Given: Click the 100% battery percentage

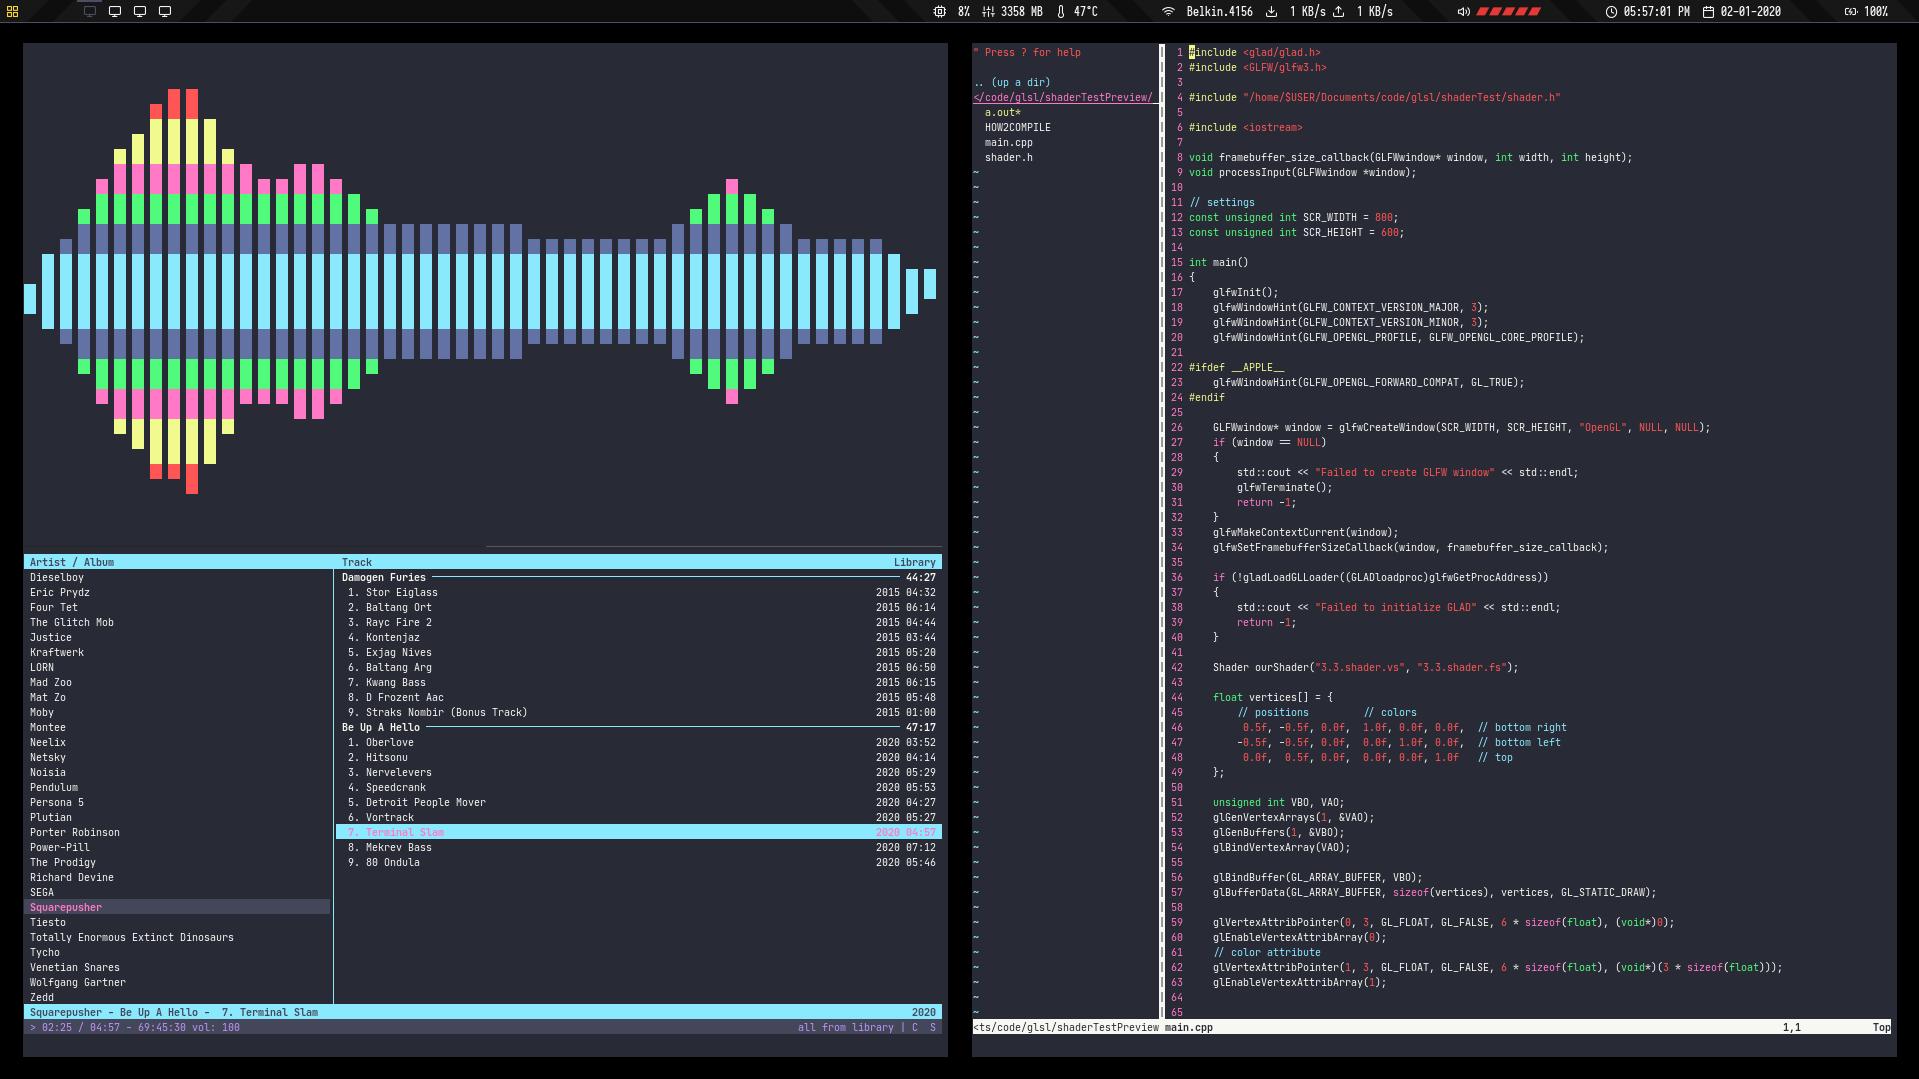Looking at the screenshot, I should click(x=1876, y=12).
